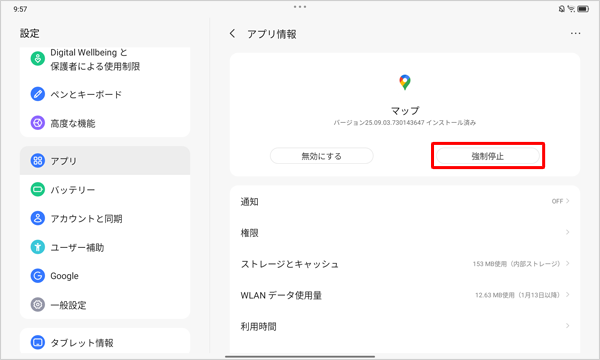Tap the battery status bar icon

tap(583, 9)
